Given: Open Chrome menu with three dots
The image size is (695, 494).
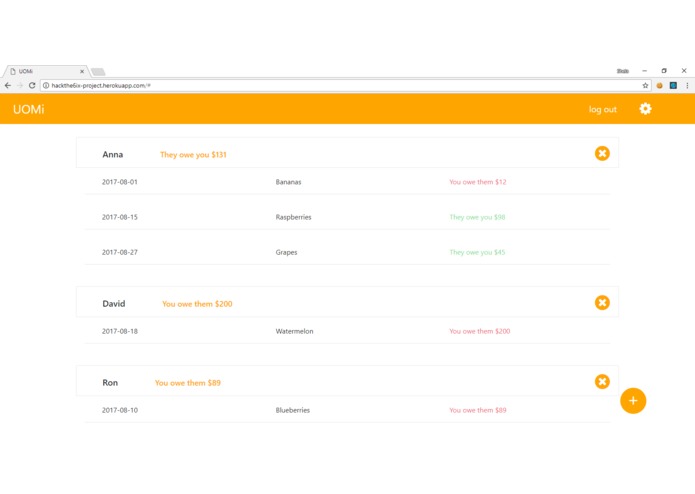Looking at the screenshot, I should pos(687,86).
